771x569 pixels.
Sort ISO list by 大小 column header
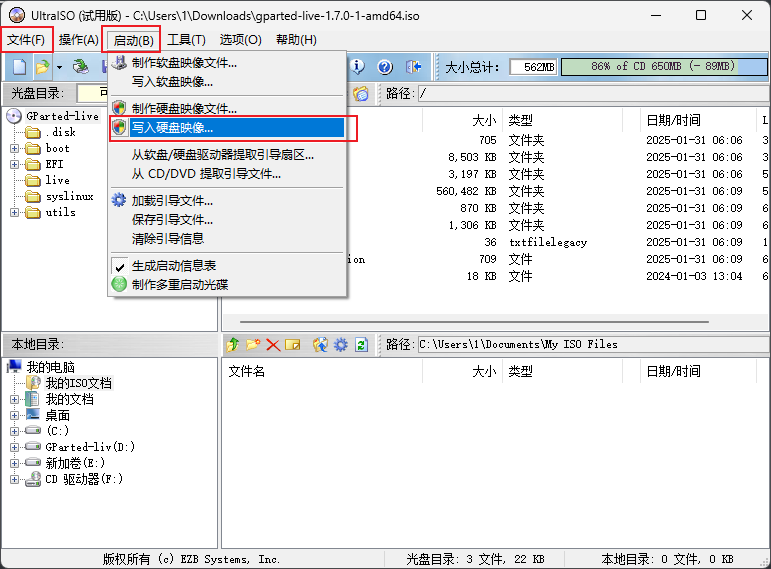click(484, 120)
